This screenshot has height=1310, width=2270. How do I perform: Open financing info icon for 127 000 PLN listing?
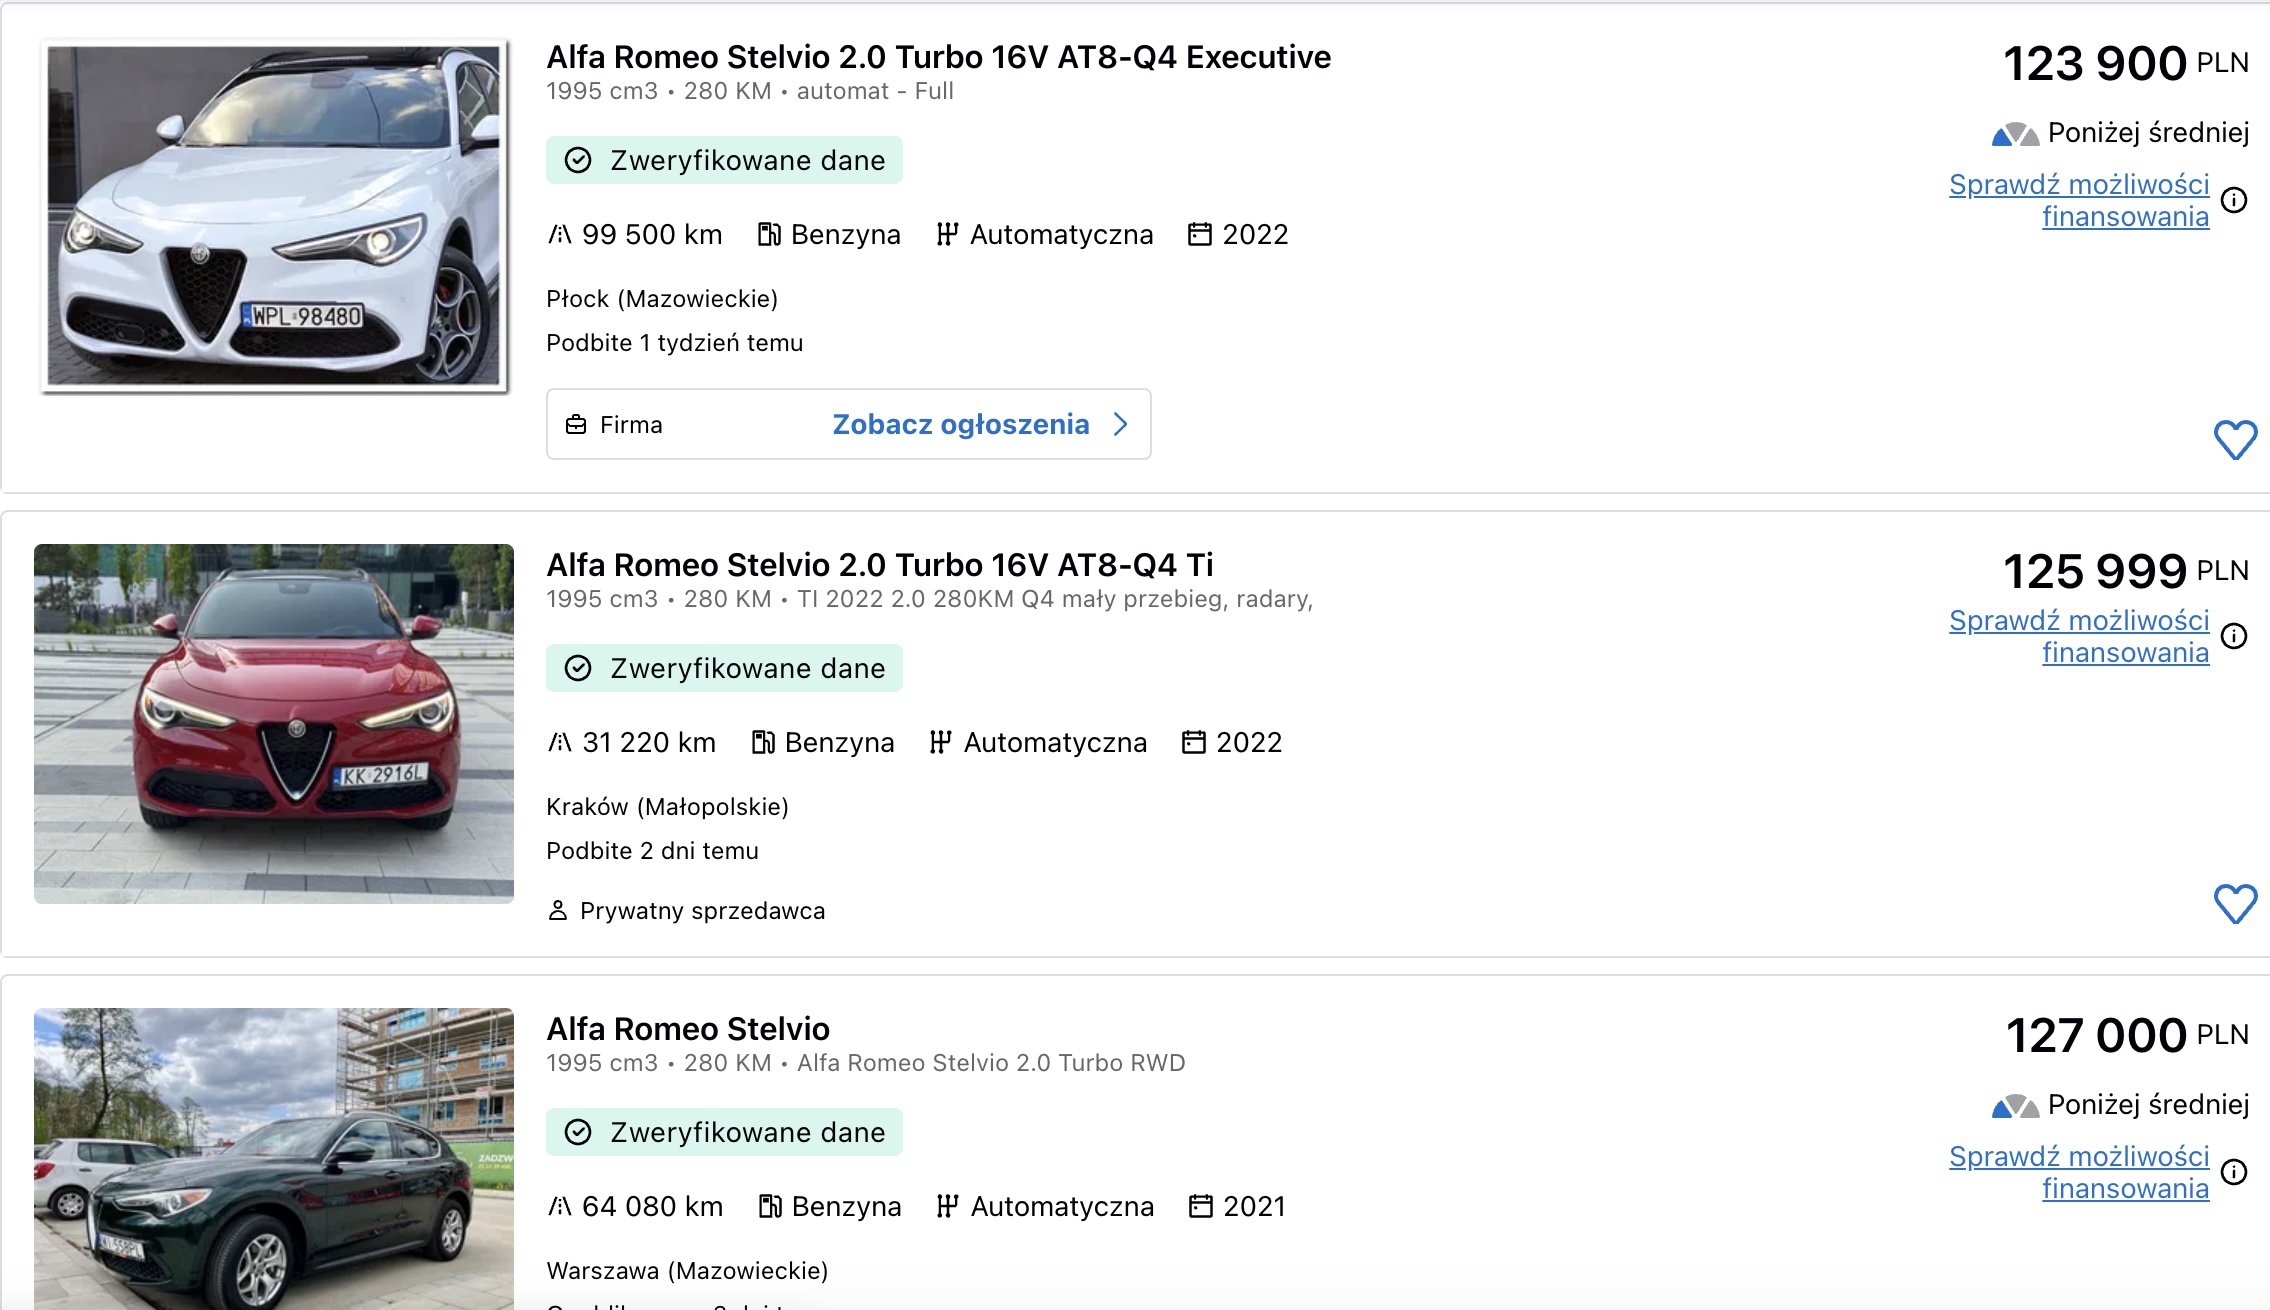click(2234, 1172)
